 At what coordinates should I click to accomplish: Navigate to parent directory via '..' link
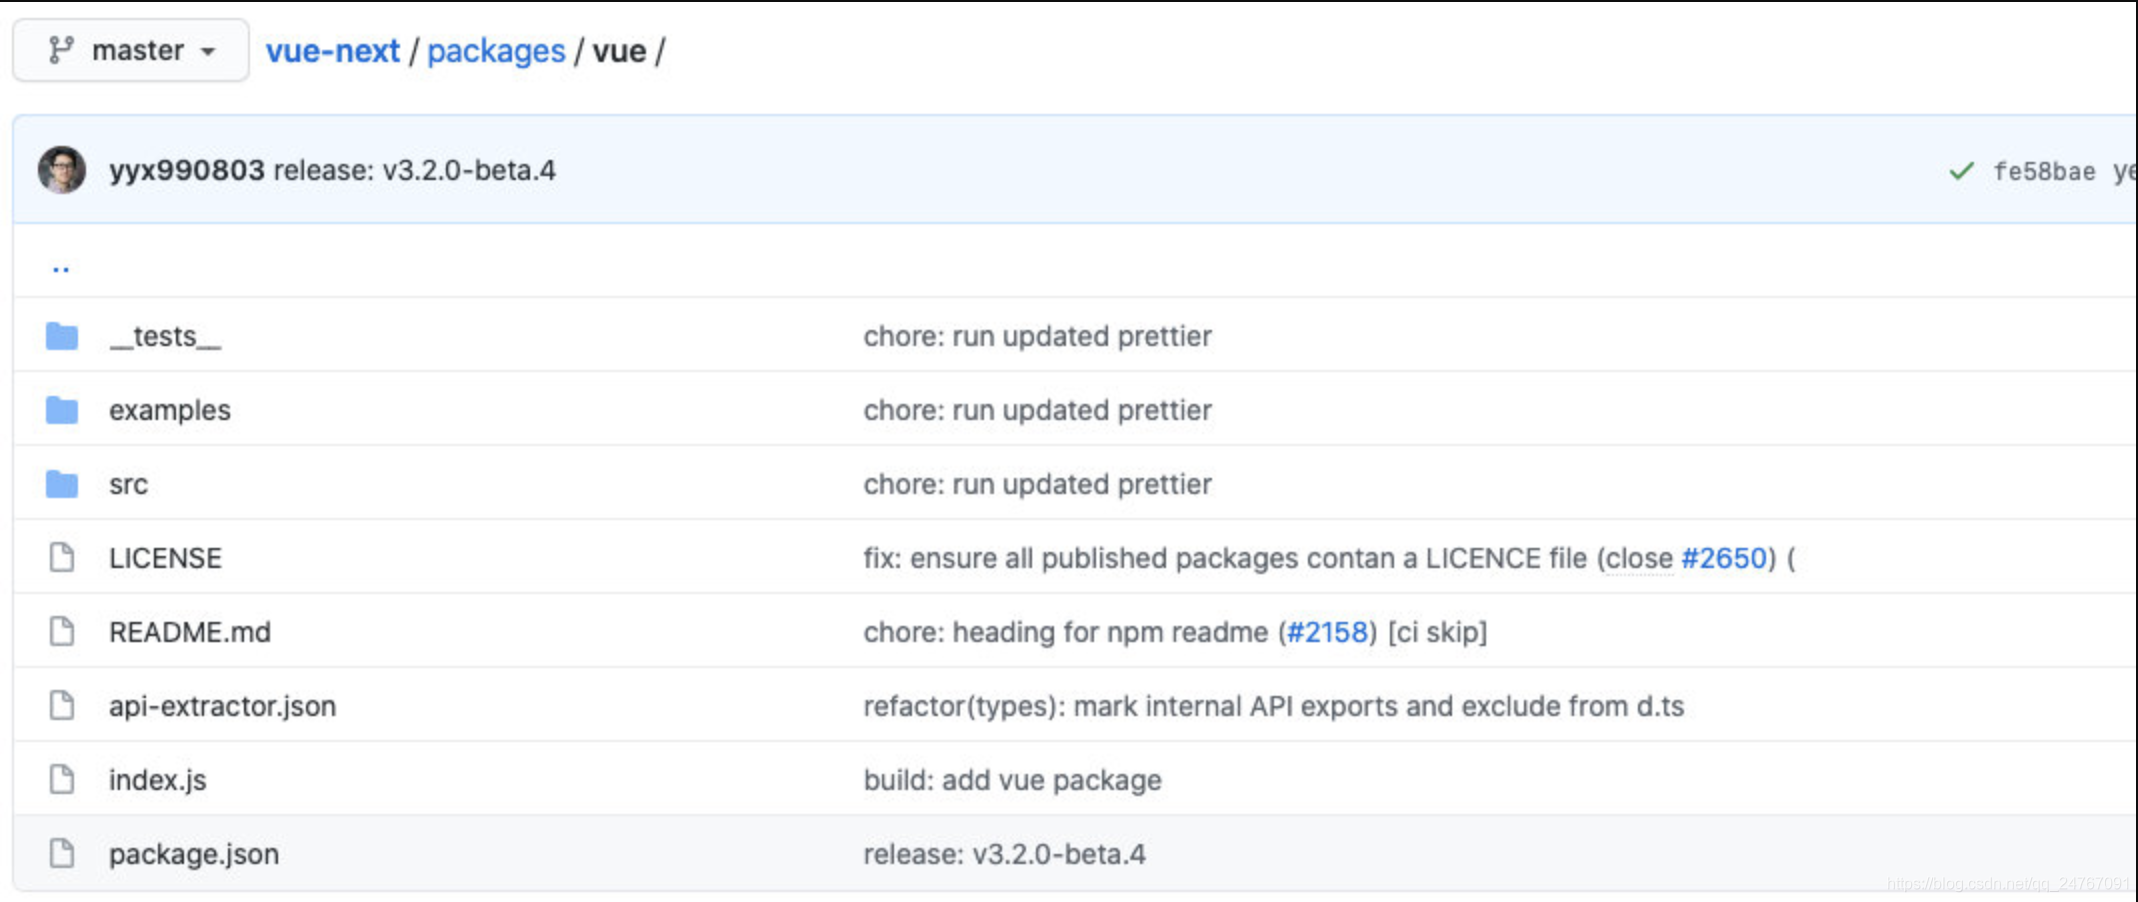(61, 265)
